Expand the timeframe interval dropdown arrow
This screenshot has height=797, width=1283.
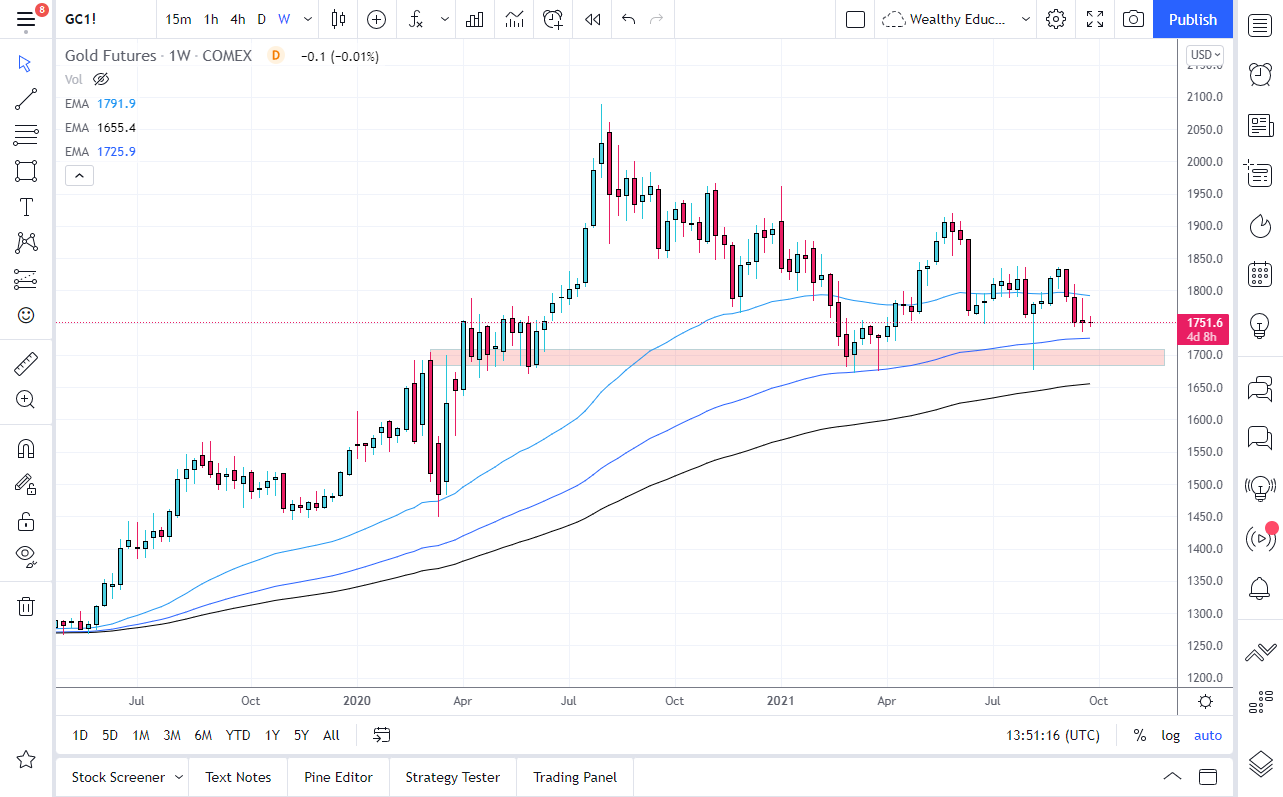[x=307, y=19]
